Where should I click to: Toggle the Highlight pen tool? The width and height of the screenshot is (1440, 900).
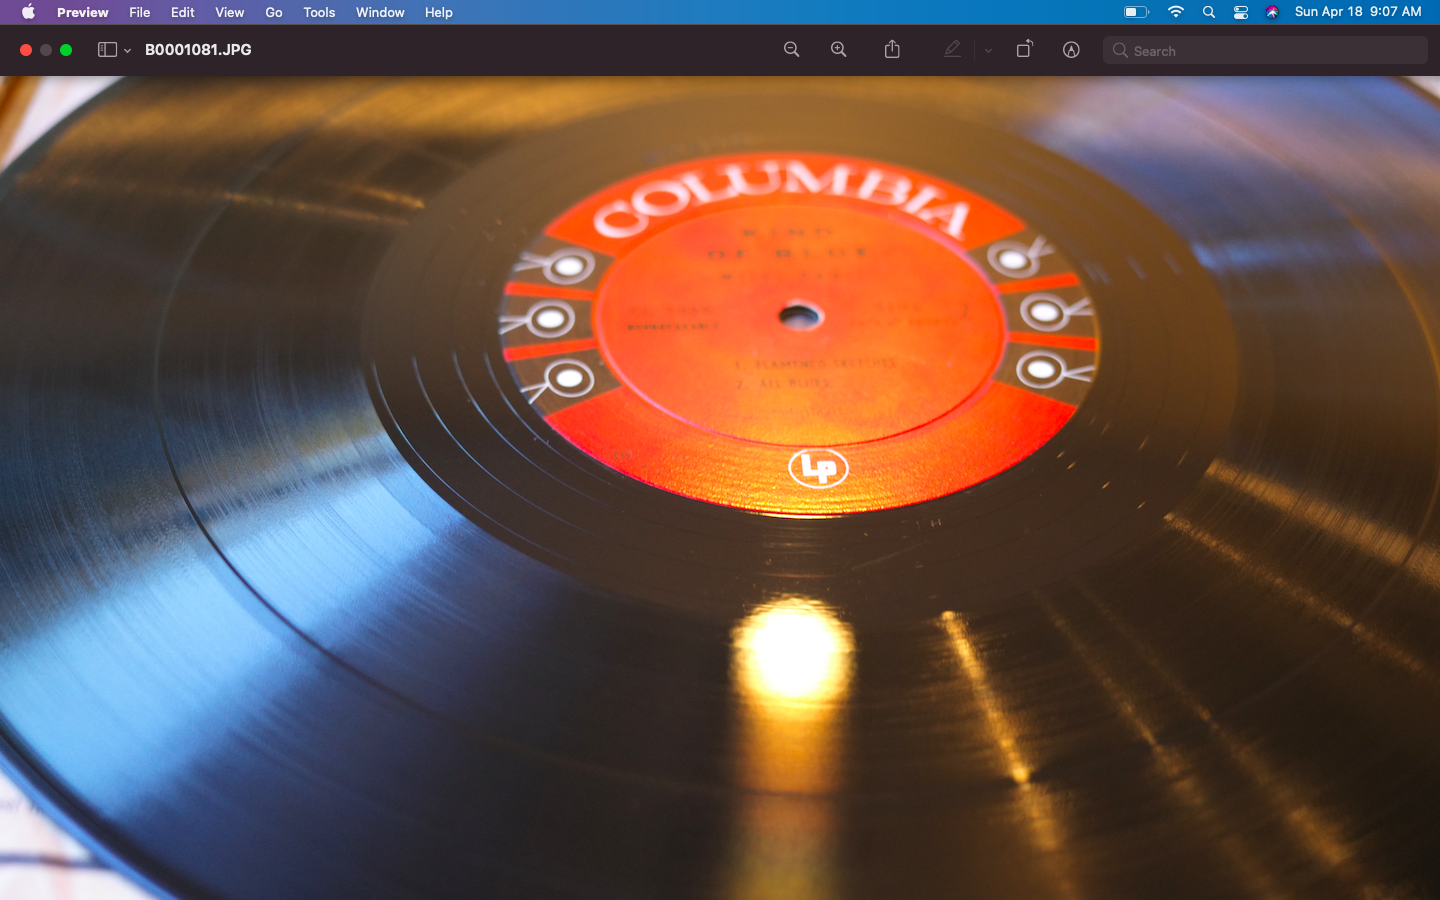tap(952, 49)
